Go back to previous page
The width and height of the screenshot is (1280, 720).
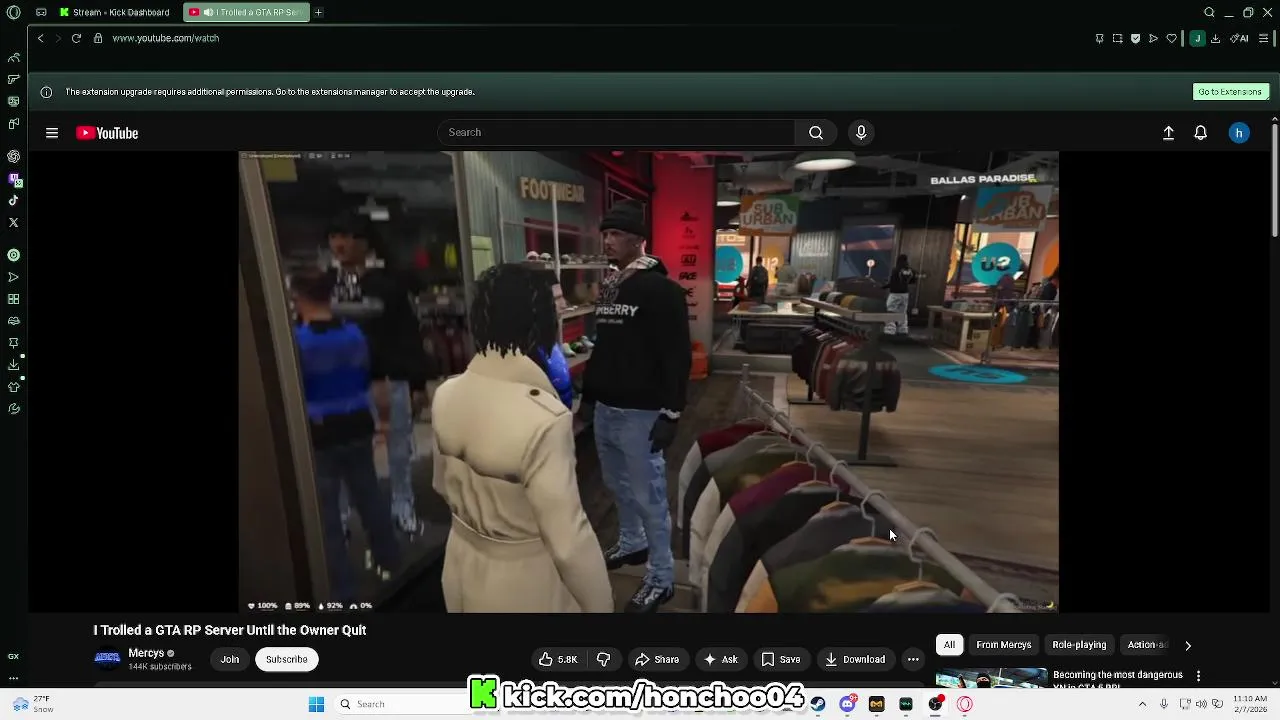point(40,38)
